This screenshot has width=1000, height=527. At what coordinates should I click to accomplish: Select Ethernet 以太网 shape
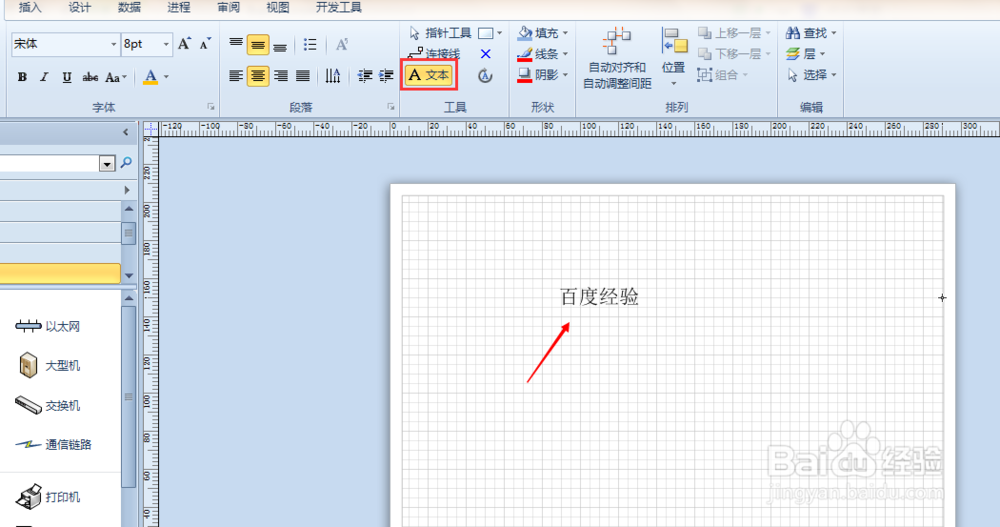48,327
